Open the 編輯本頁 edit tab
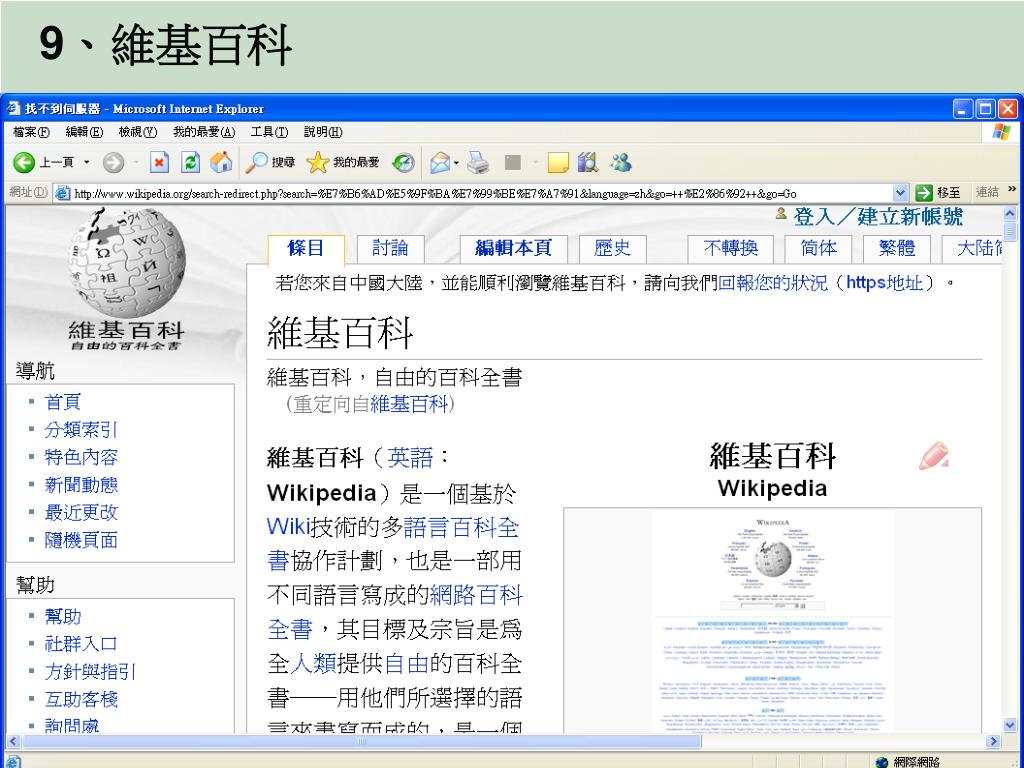 point(513,249)
